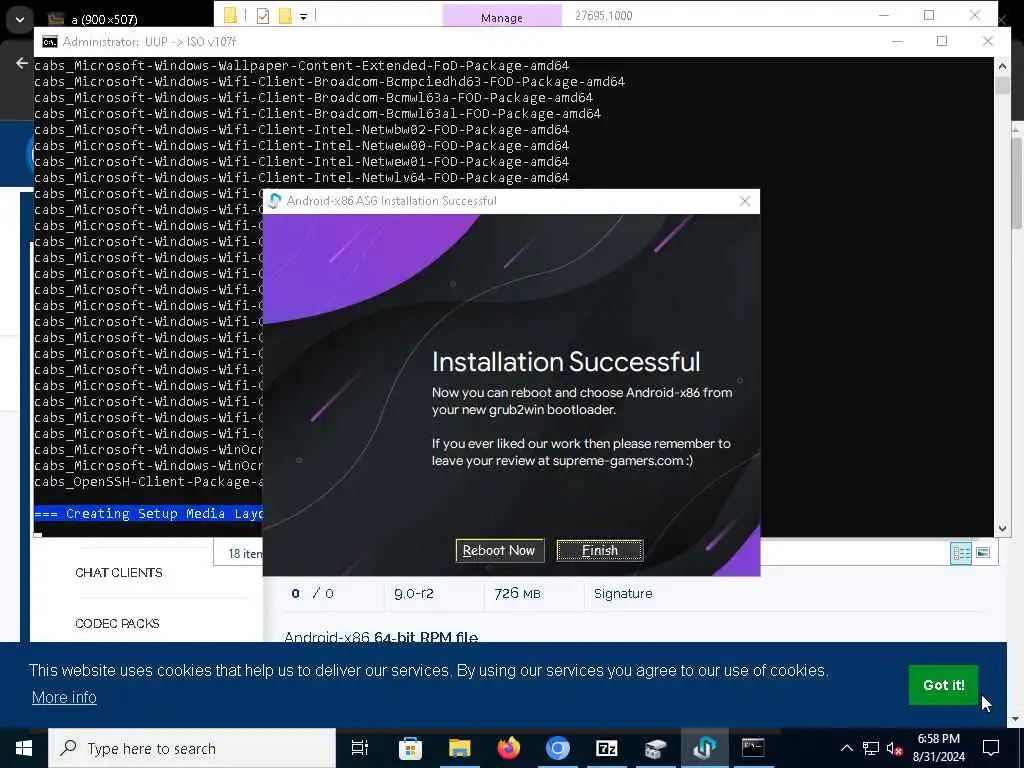The image size is (1024, 768).
Task: Click the back arrow in the background window
Action: [22, 63]
